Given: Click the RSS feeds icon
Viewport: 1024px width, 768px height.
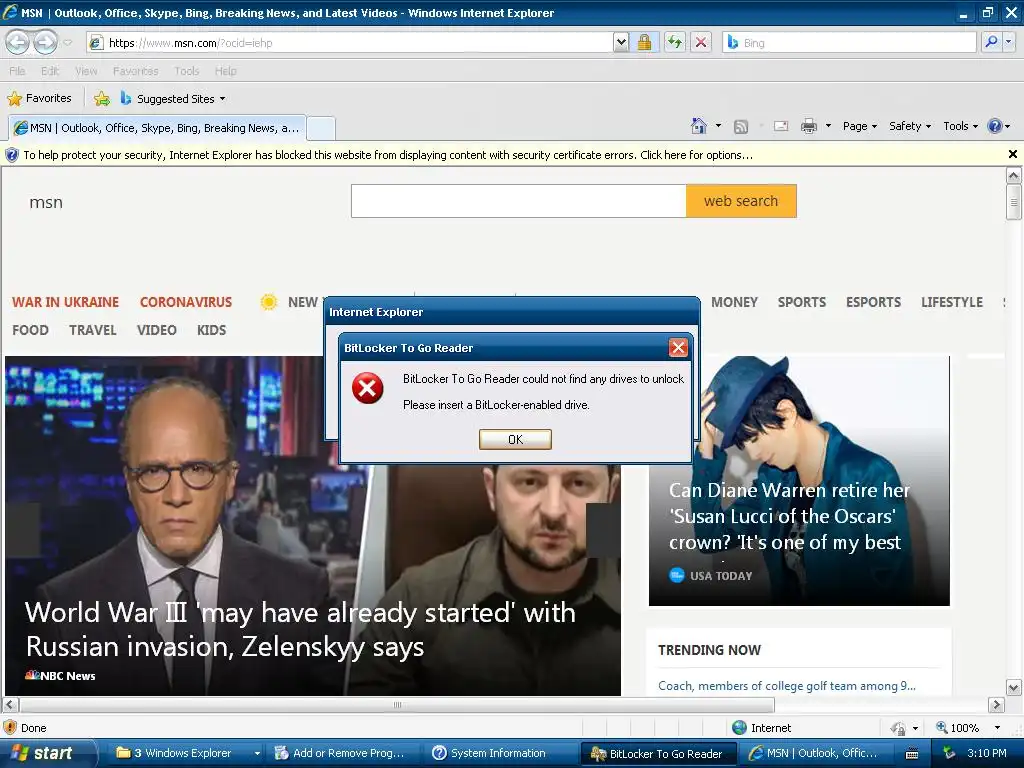Looking at the screenshot, I should coord(741,127).
